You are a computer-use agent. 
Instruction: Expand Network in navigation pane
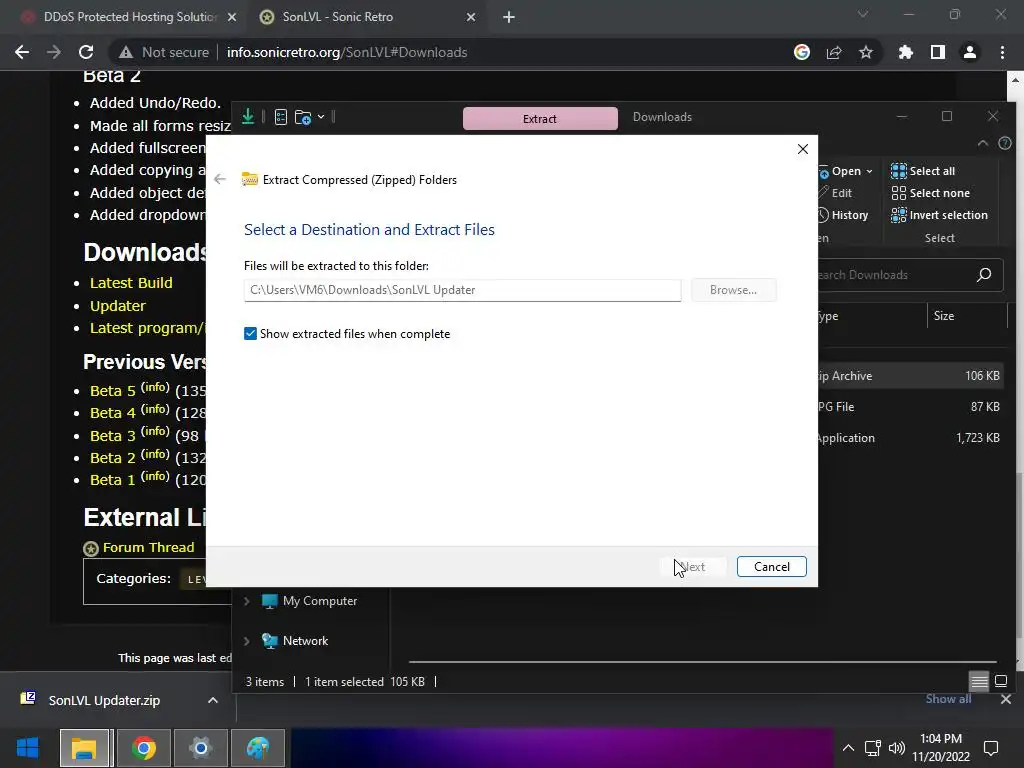click(x=247, y=641)
